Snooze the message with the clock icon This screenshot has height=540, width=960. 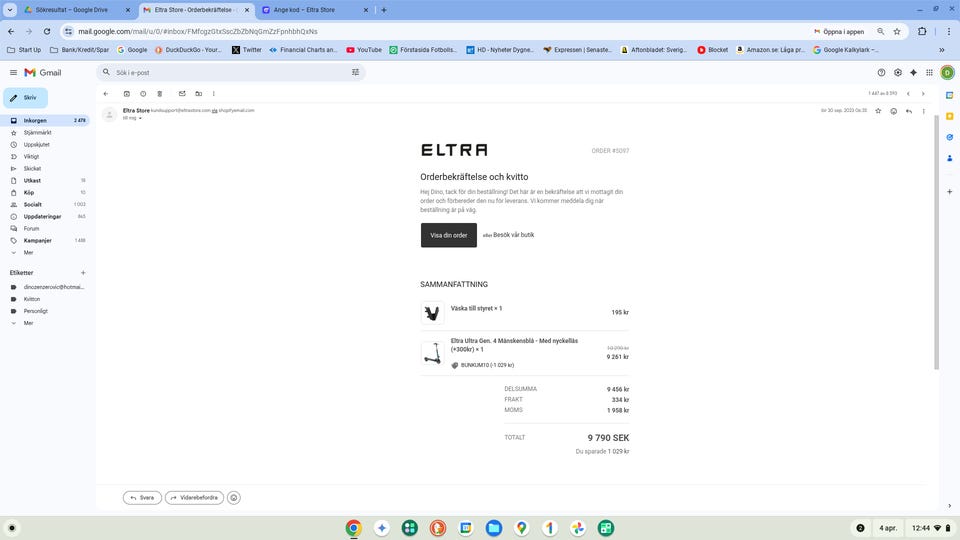tap(143, 94)
